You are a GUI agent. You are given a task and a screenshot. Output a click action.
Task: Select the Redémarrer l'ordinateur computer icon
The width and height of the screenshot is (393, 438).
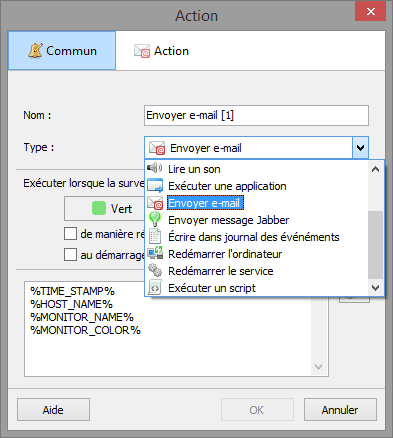tap(155, 253)
